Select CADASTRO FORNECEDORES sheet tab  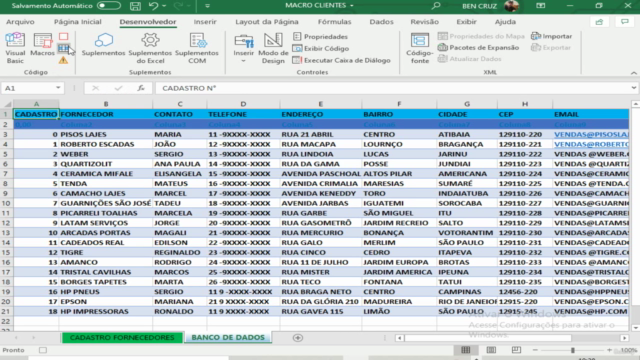(x=122, y=338)
